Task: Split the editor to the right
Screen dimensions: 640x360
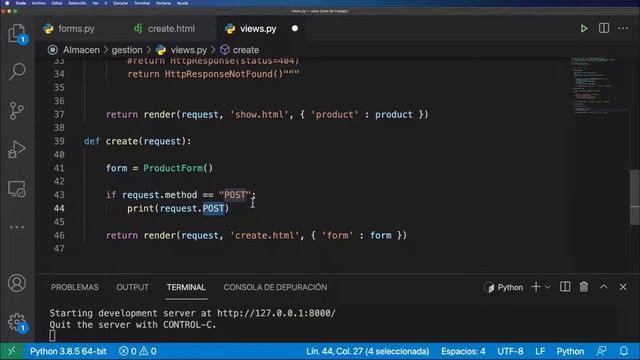Action: tap(604, 28)
